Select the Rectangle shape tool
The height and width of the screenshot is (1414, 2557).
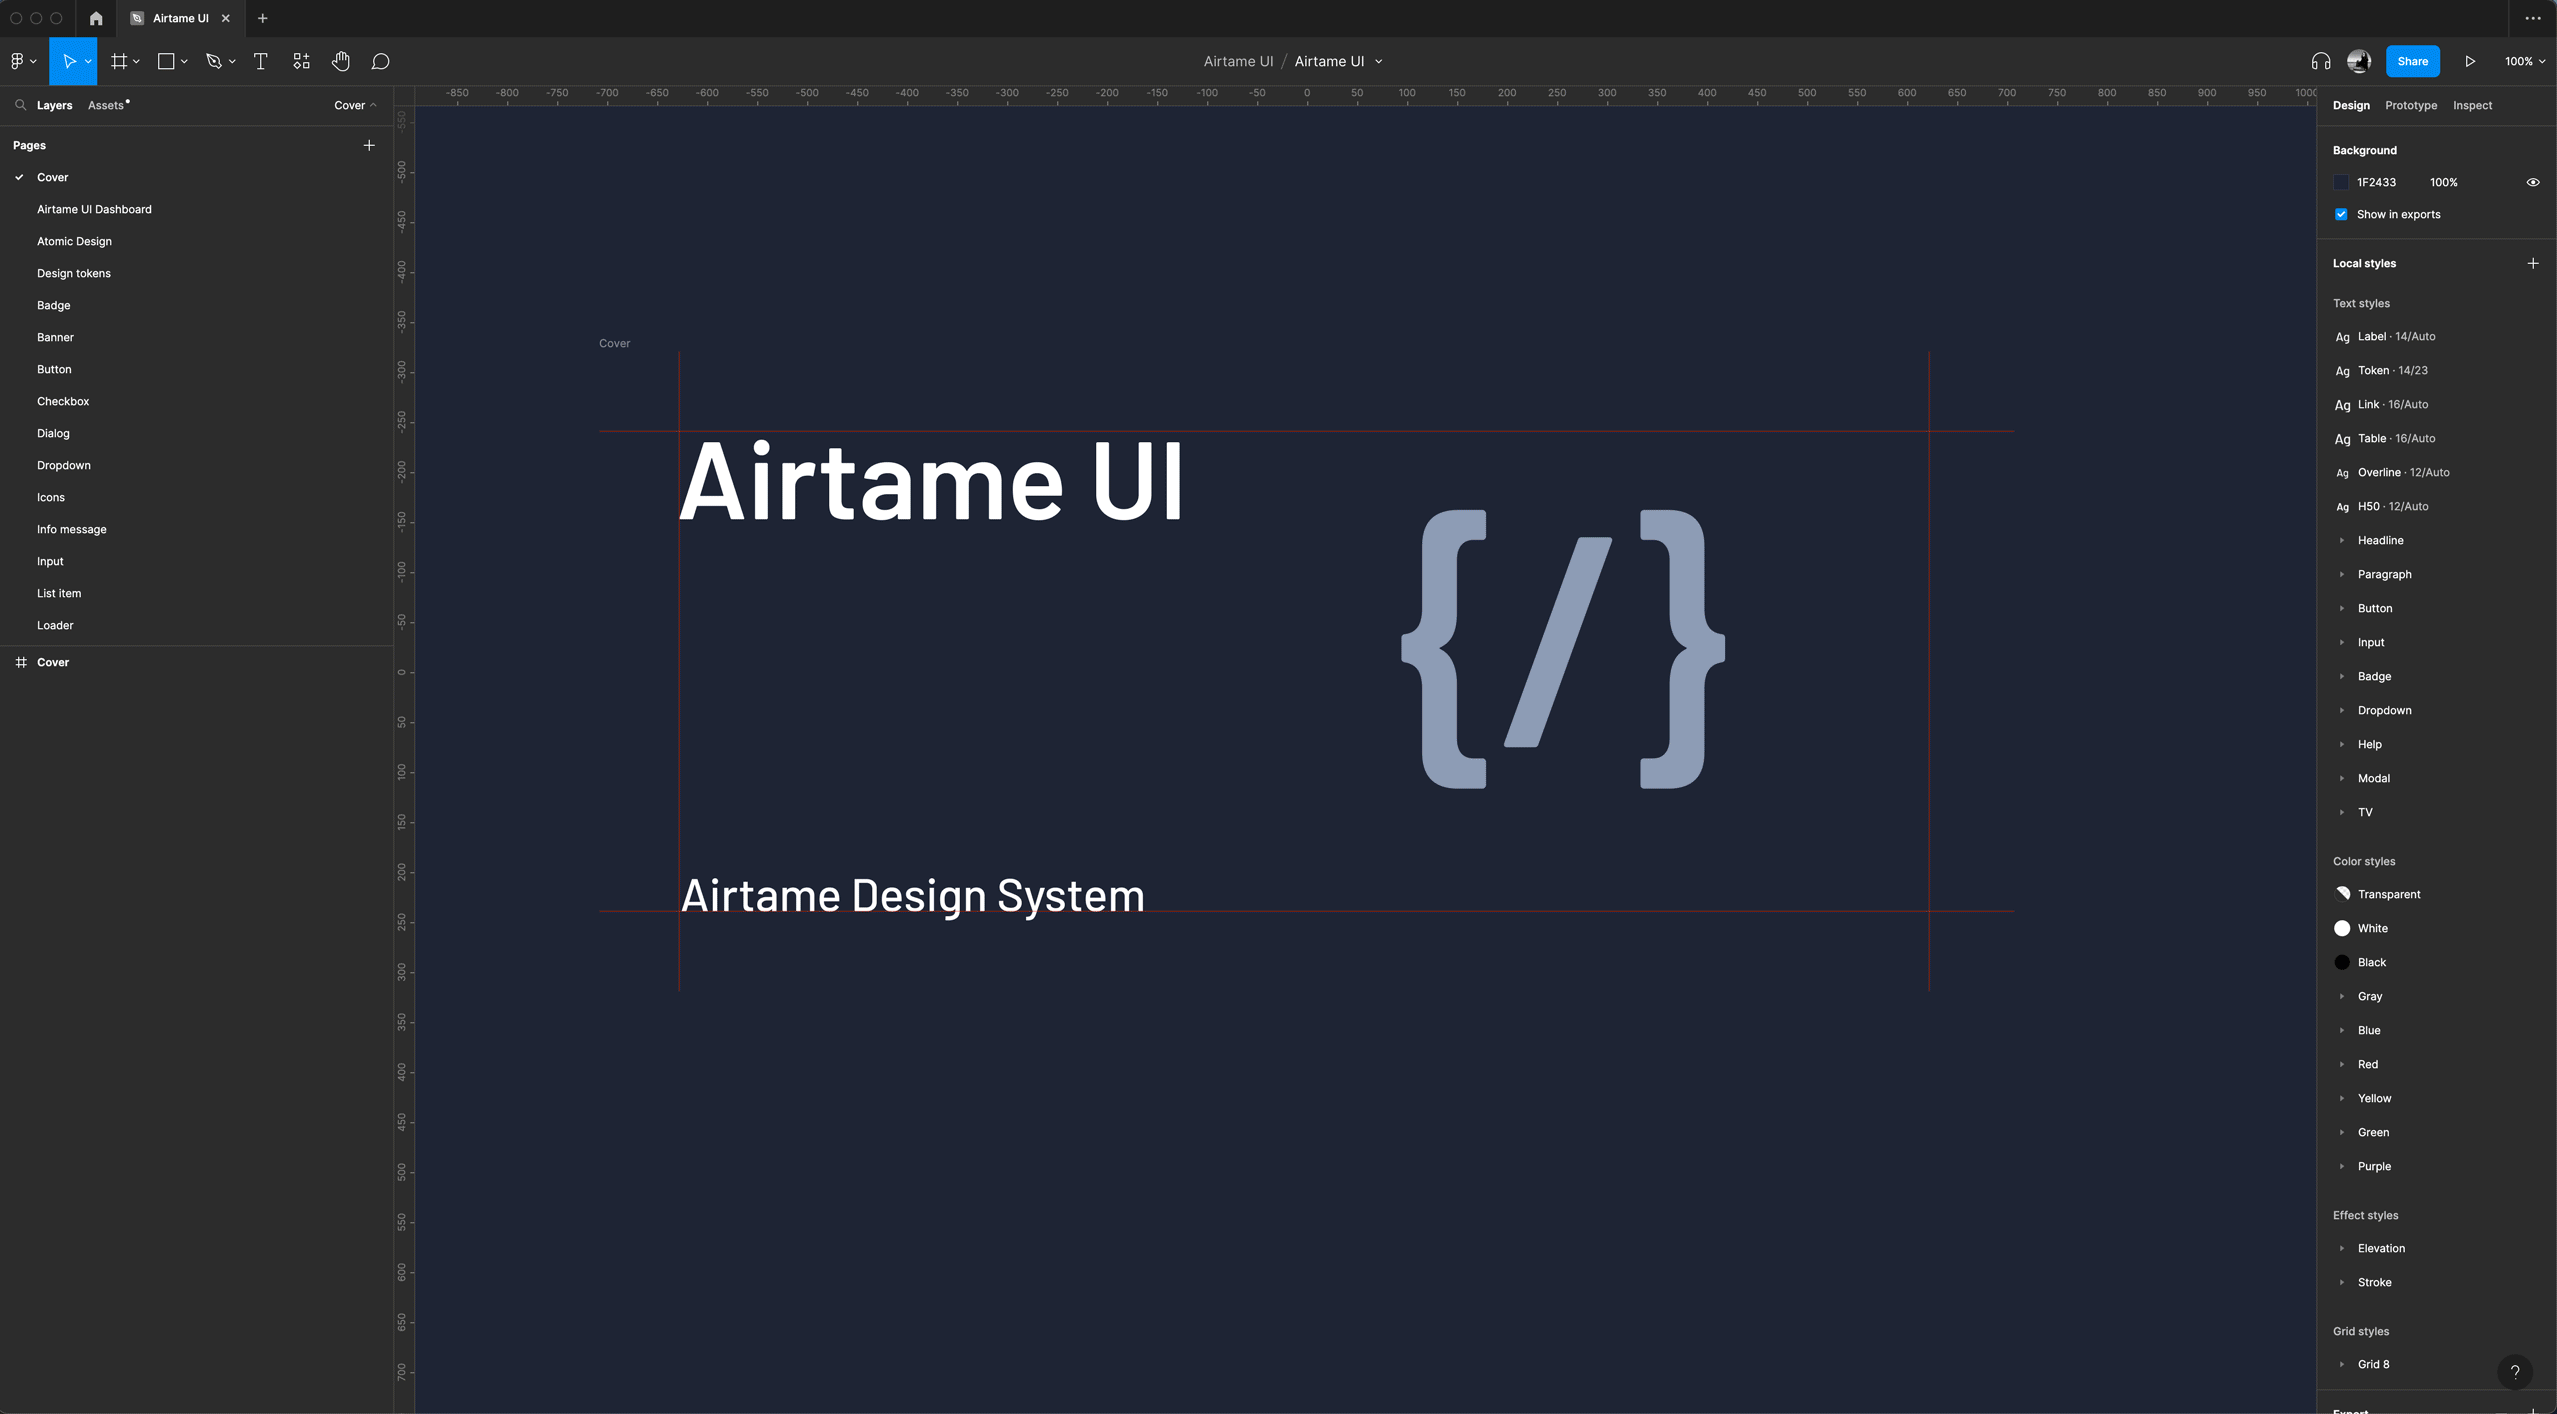(165, 61)
